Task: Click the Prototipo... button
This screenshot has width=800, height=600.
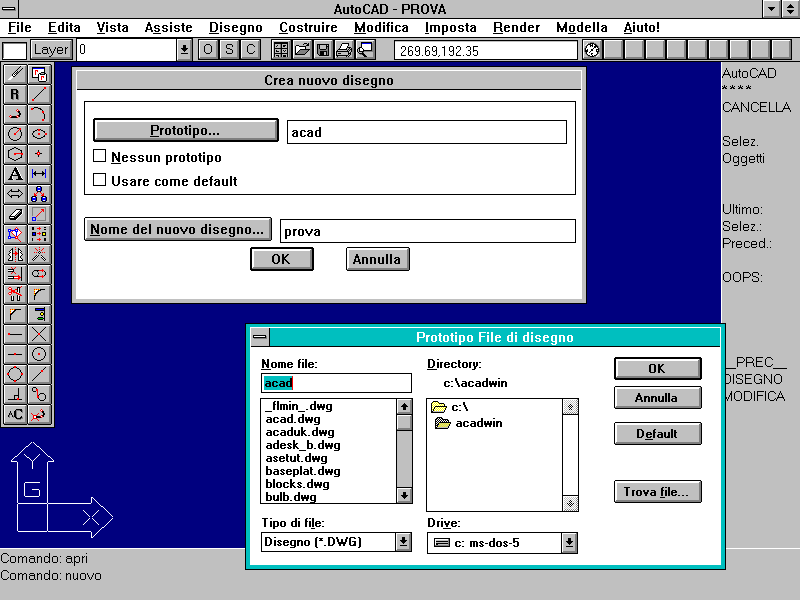Action: (186, 130)
